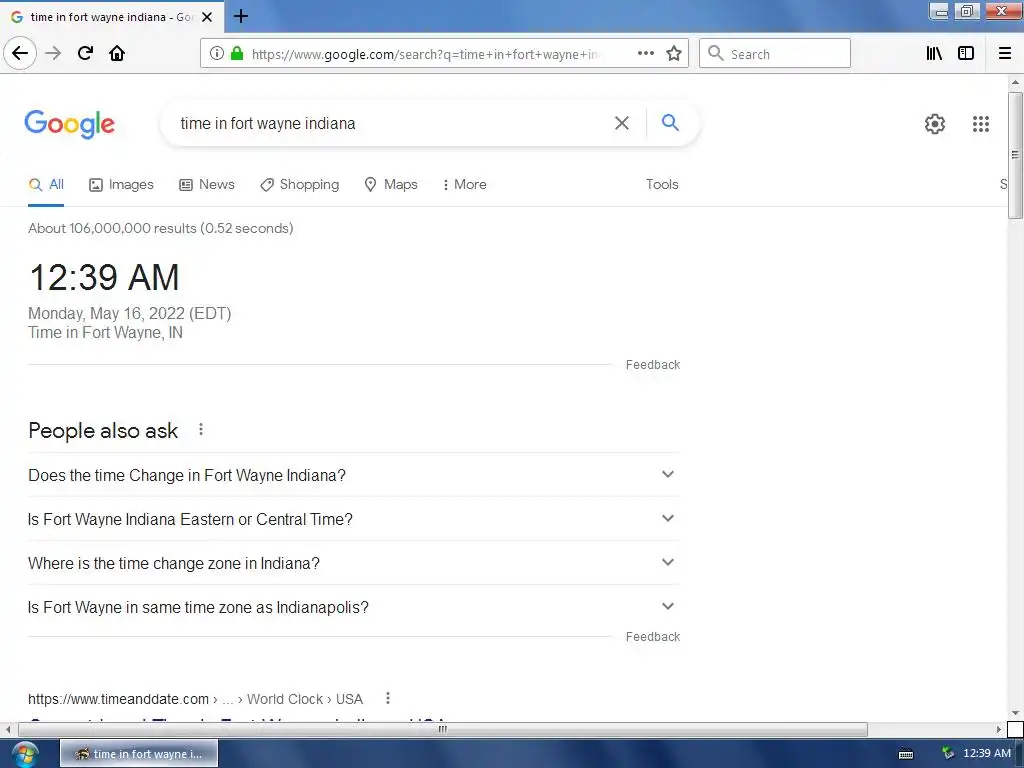The width and height of the screenshot is (1024, 768).
Task: Close the 'time in fort wayne indiana' tab
Action: 207,17
